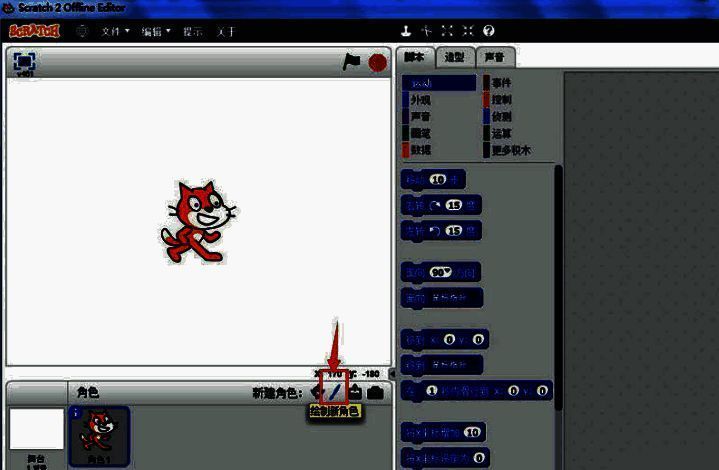Select the white stage backdrop thumbnail
Image resolution: width=719 pixels, height=470 pixels.
click(x=36, y=429)
